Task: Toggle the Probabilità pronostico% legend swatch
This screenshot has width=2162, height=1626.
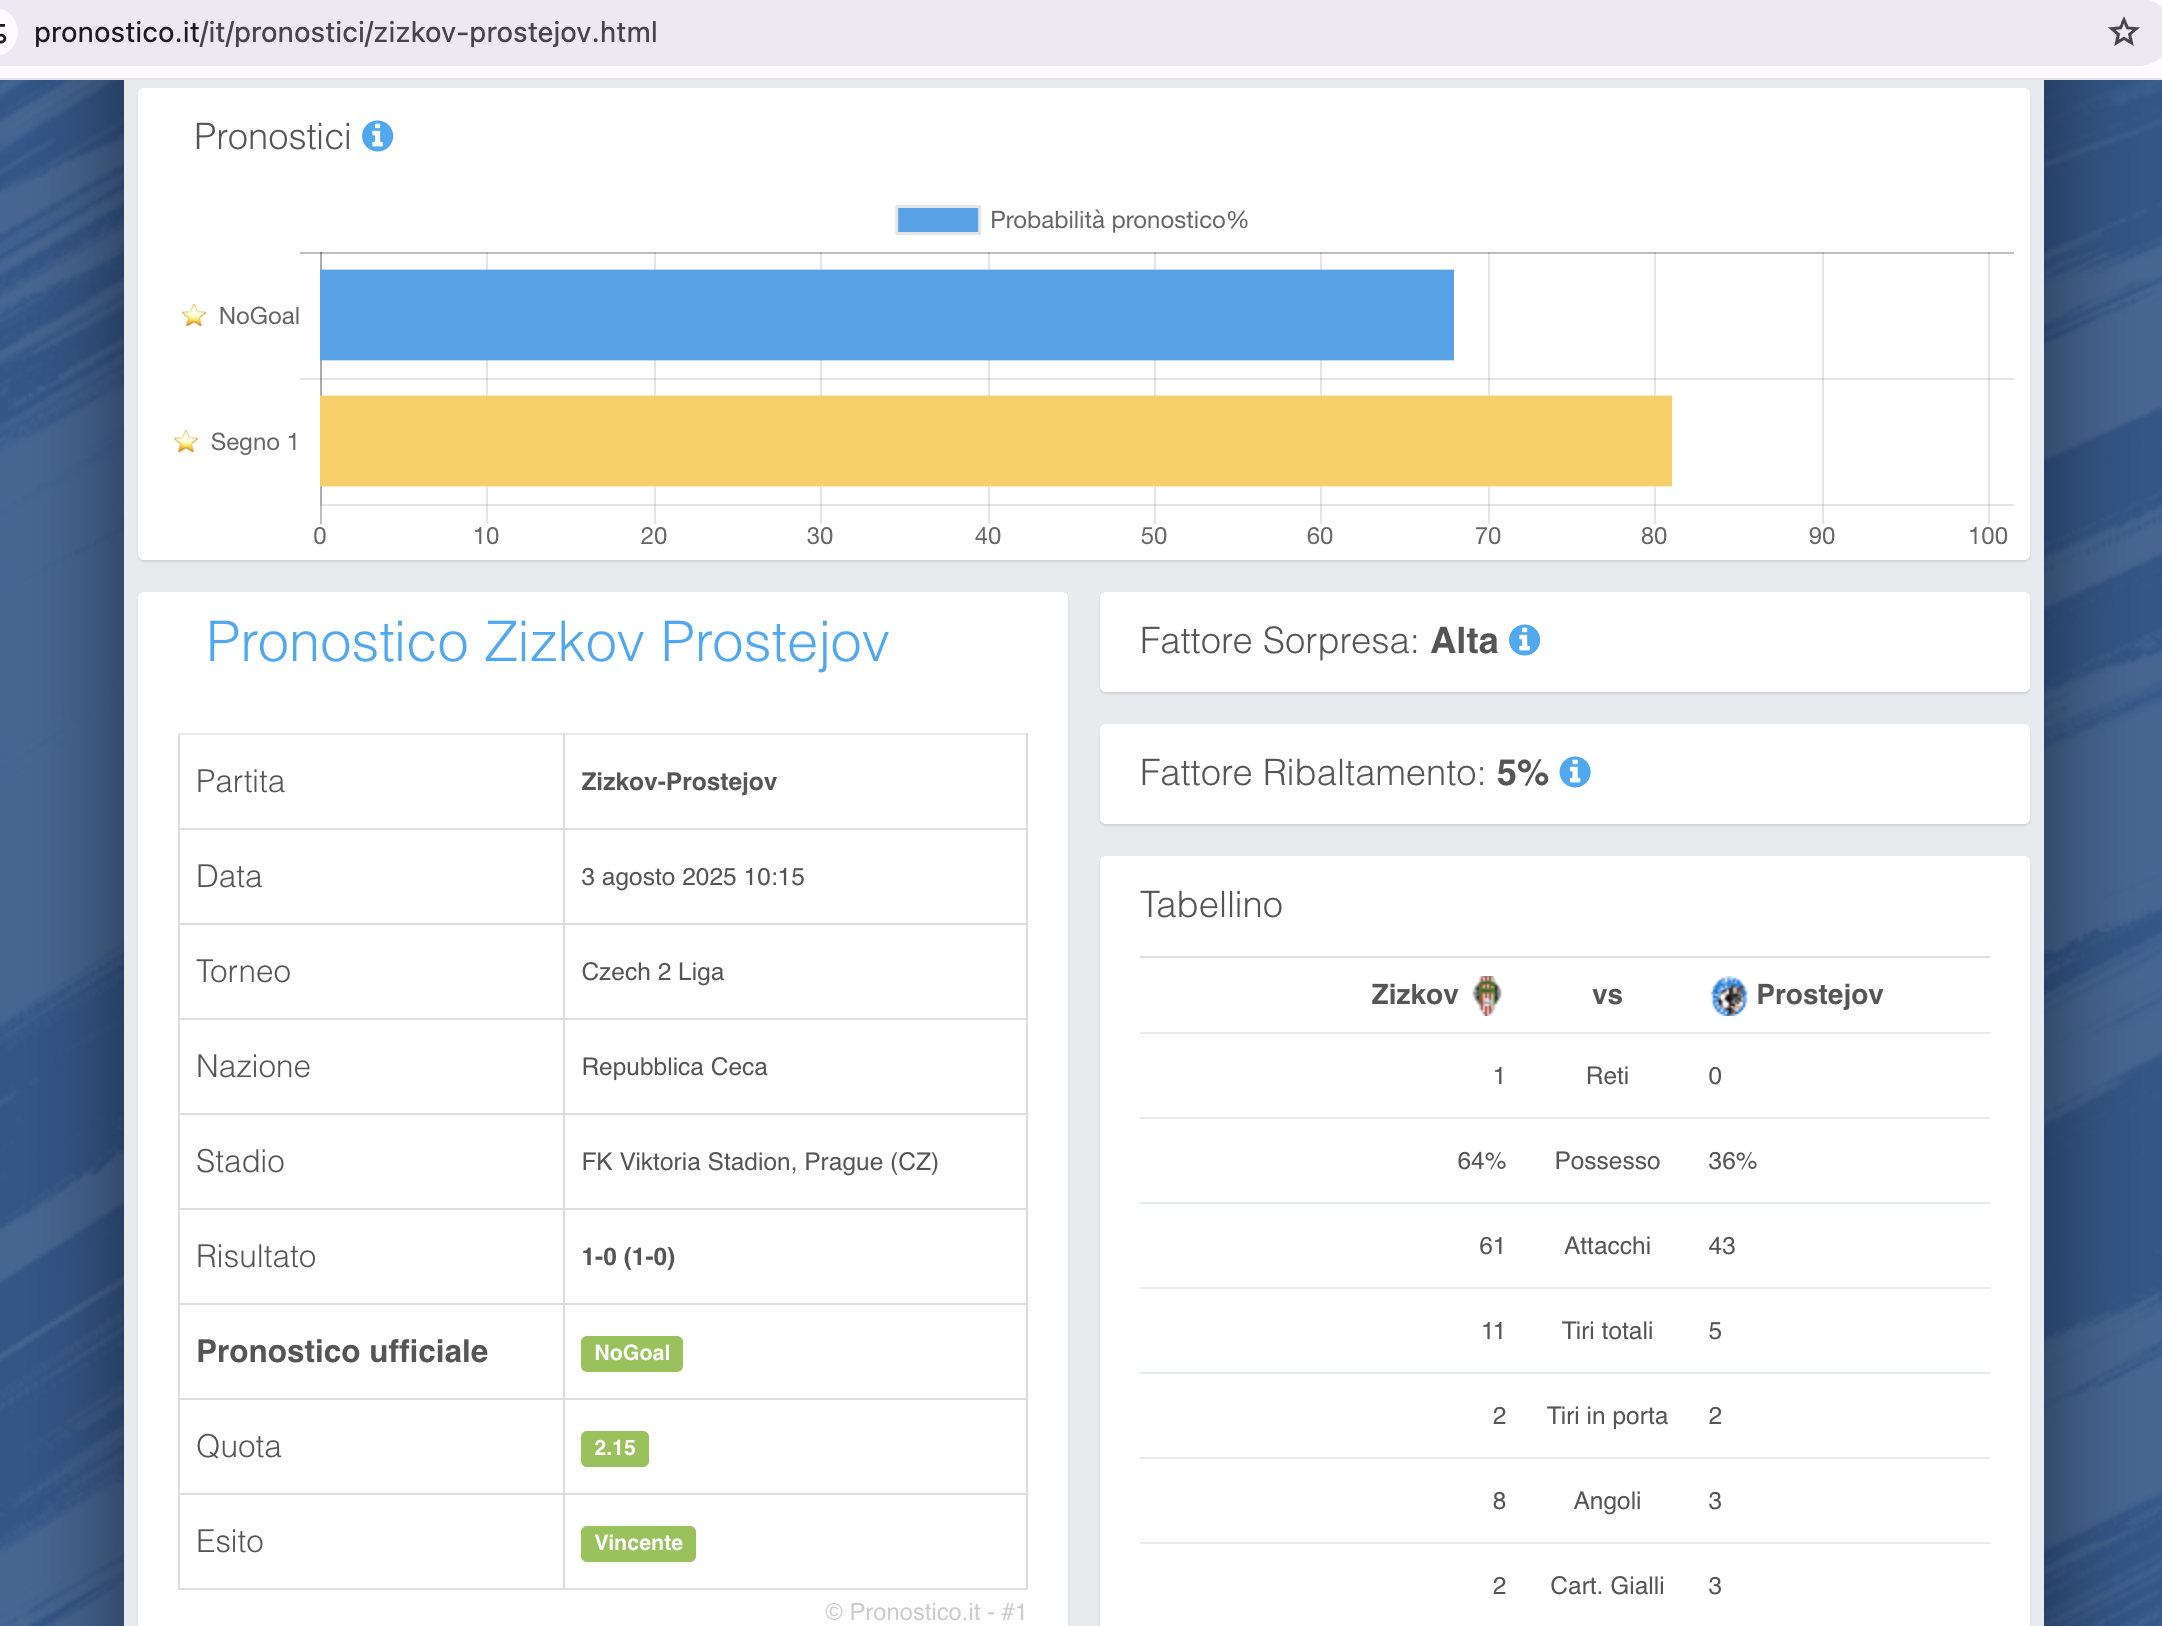Action: point(937,220)
